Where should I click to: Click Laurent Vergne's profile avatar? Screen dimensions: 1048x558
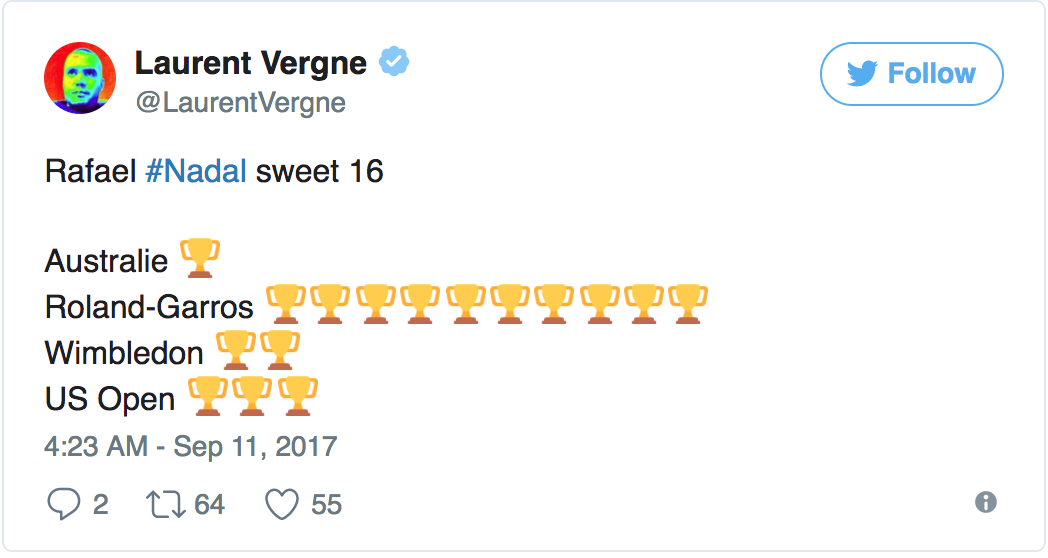80,78
